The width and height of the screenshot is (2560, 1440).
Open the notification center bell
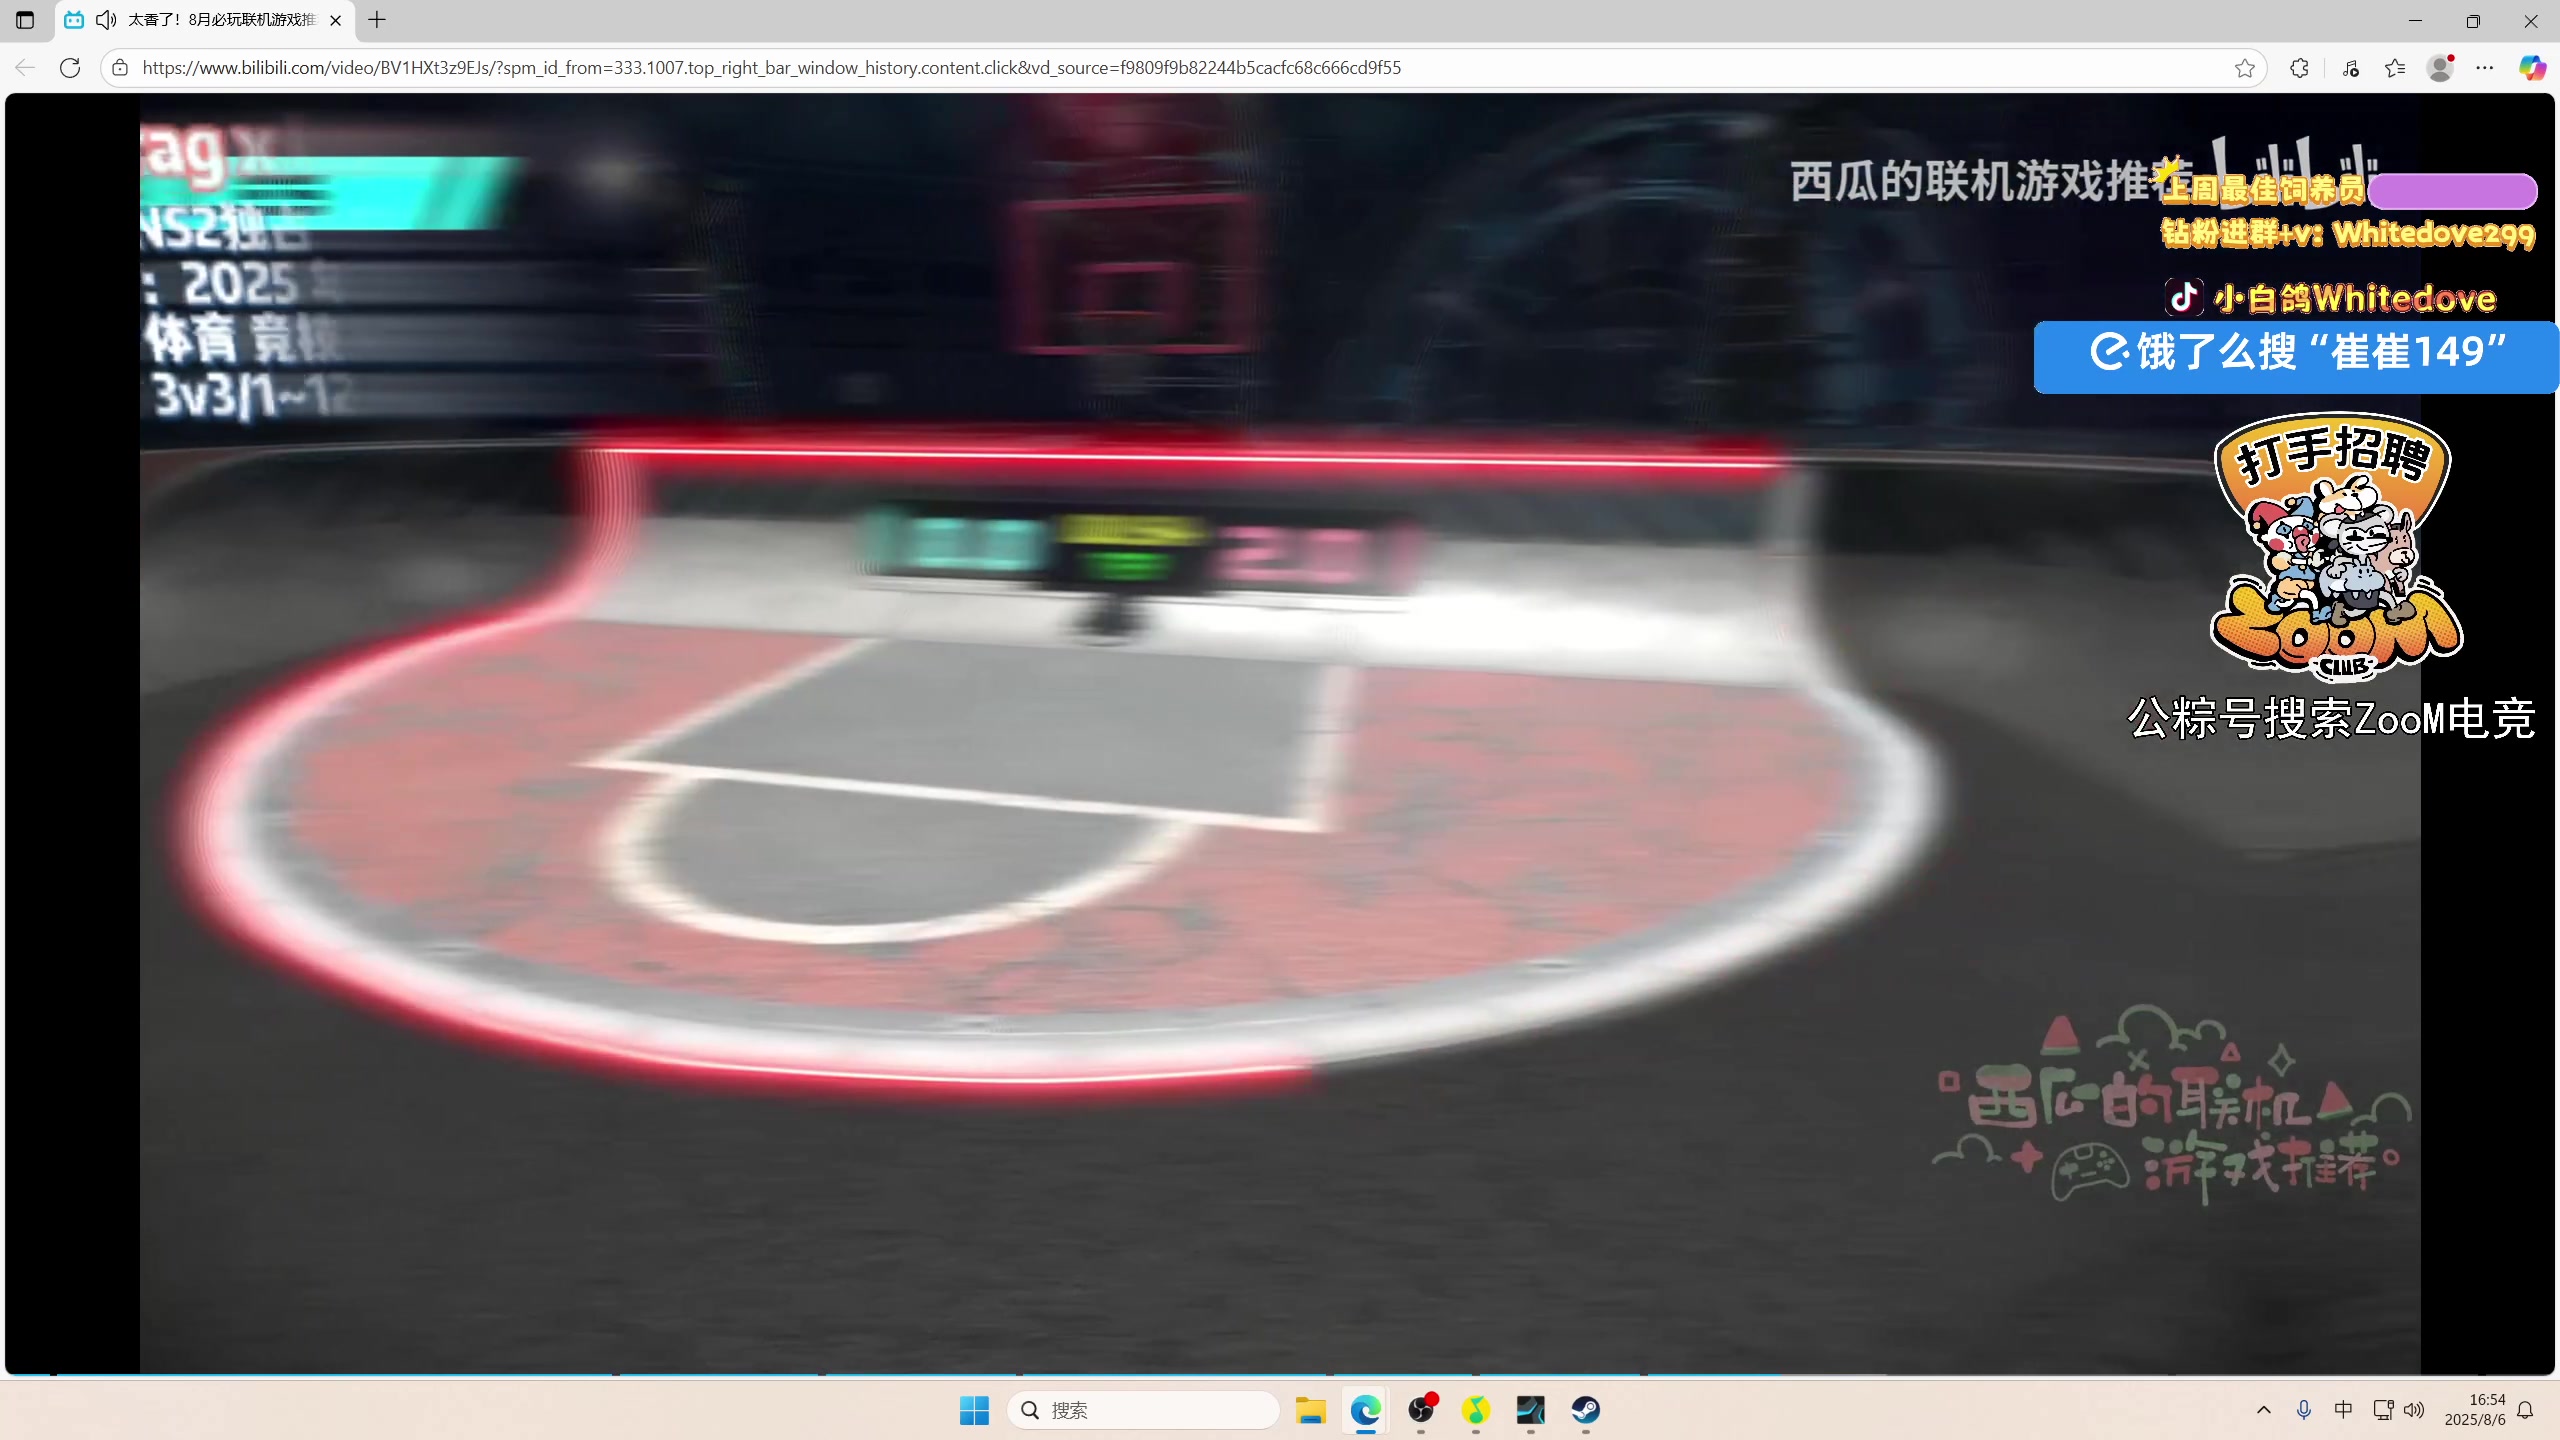(2526, 1410)
